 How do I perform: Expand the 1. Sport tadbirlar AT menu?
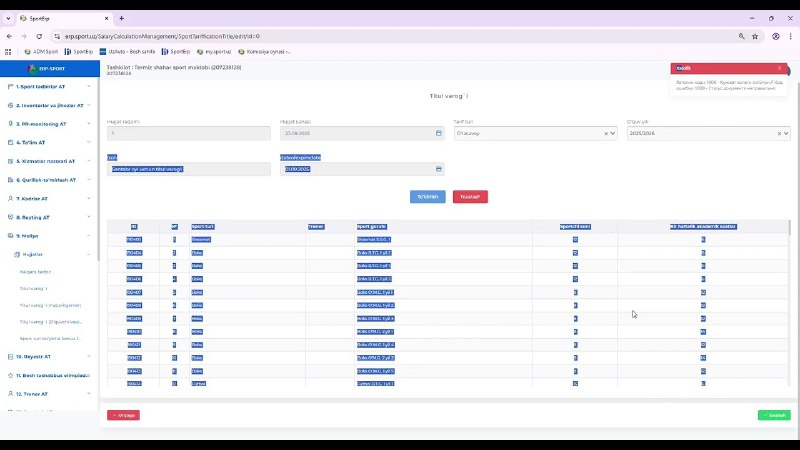pos(50,87)
